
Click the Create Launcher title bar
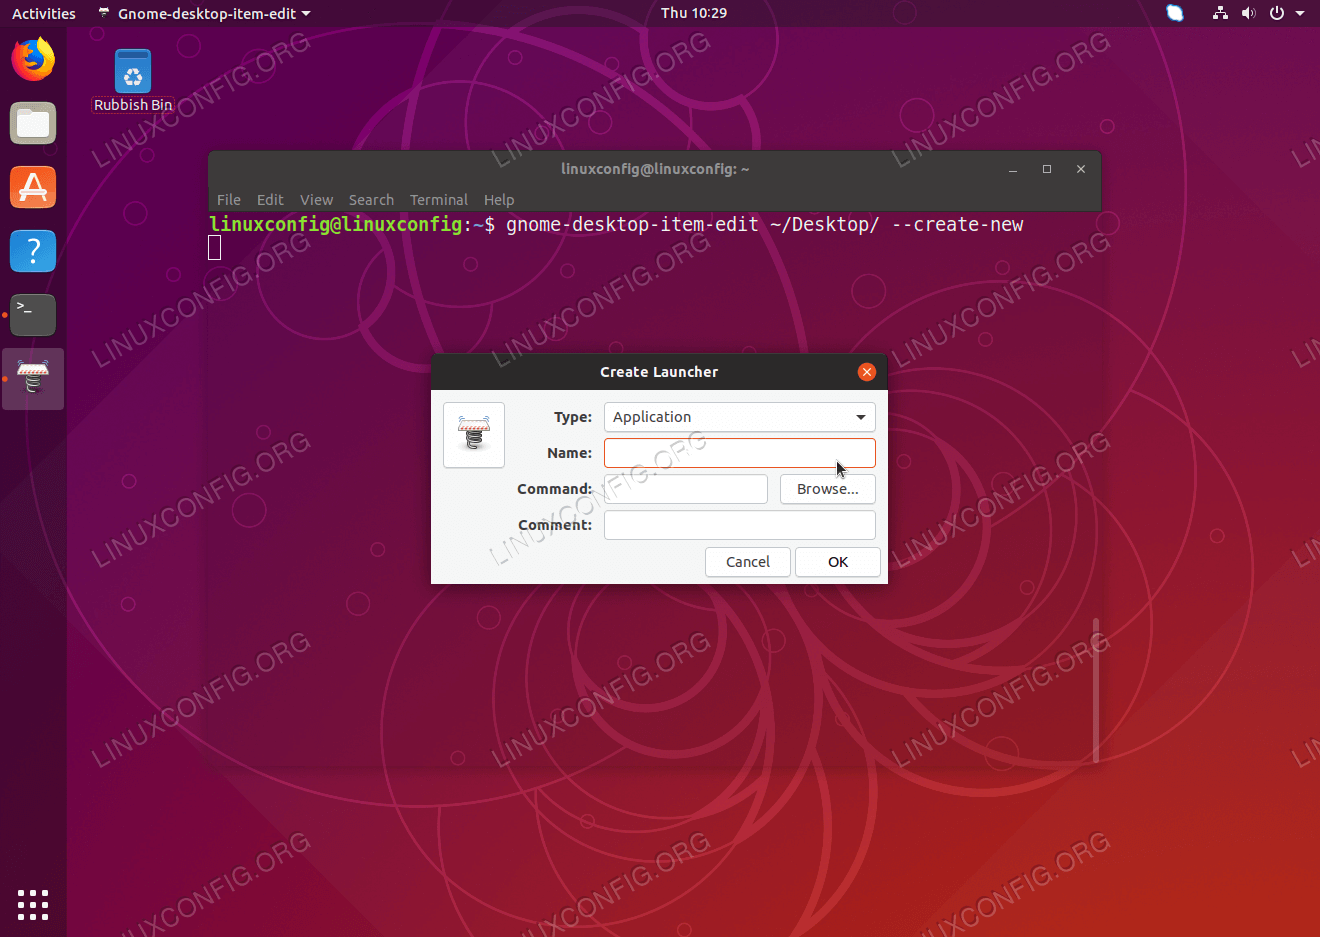coord(659,372)
